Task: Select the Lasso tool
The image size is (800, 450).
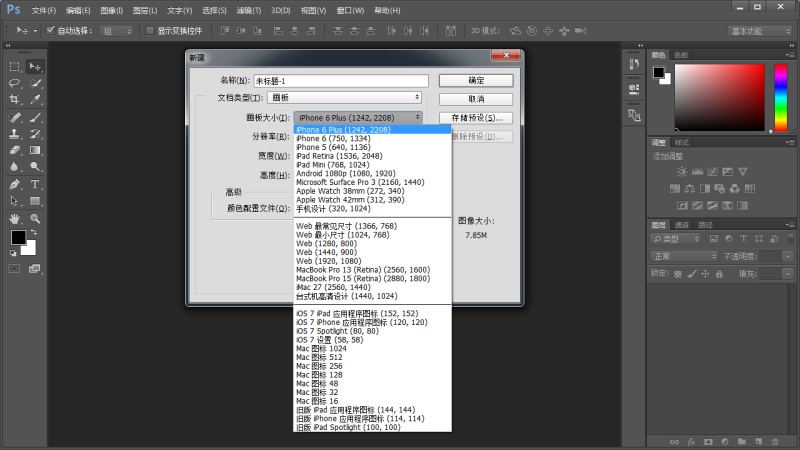Action: click(x=14, y=83)
